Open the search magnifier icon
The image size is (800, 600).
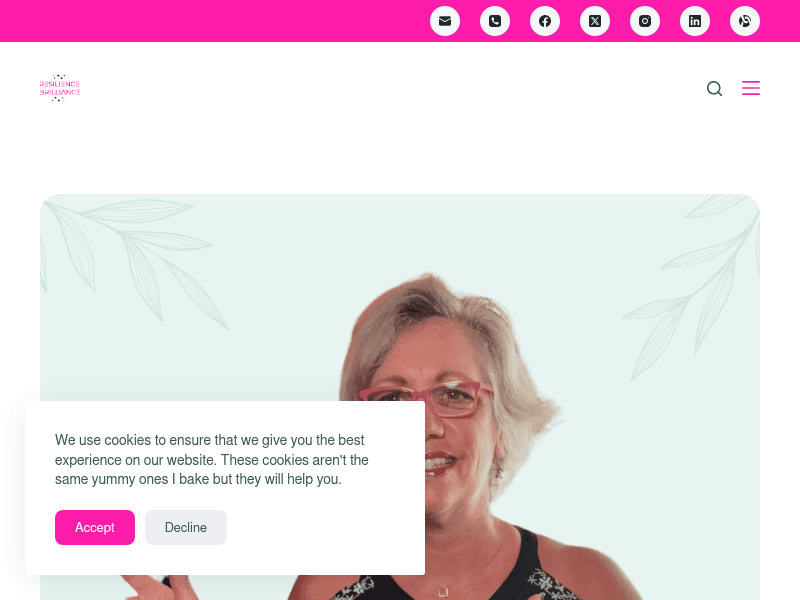click(x=714, y=88)
